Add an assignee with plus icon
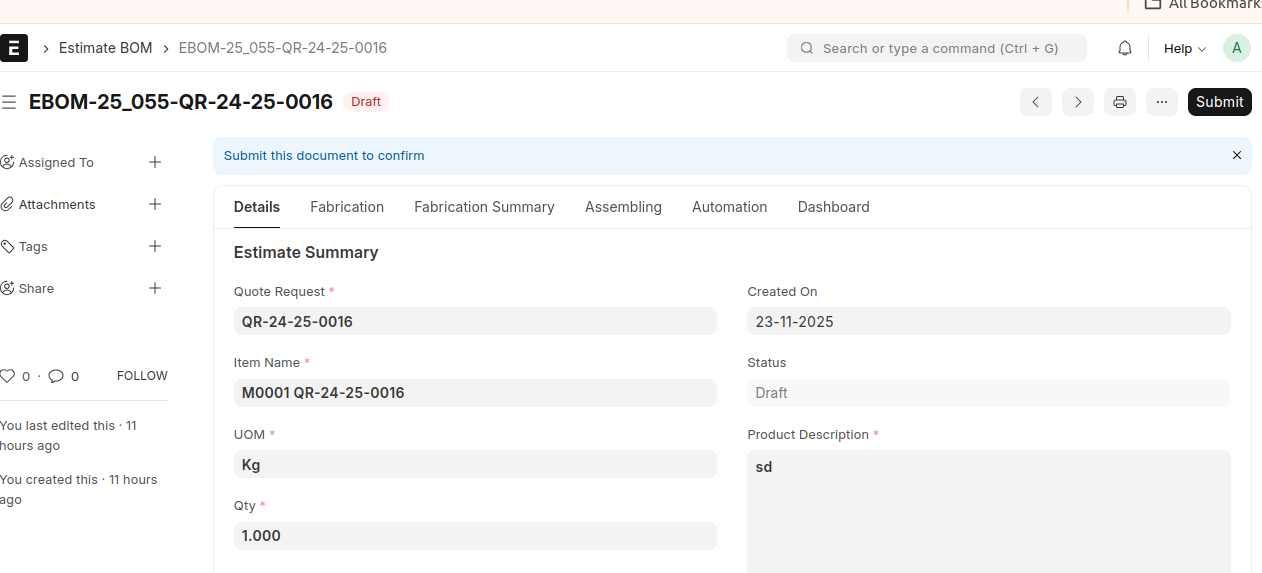Screen dimensions: 1262x573 (155, 162)
